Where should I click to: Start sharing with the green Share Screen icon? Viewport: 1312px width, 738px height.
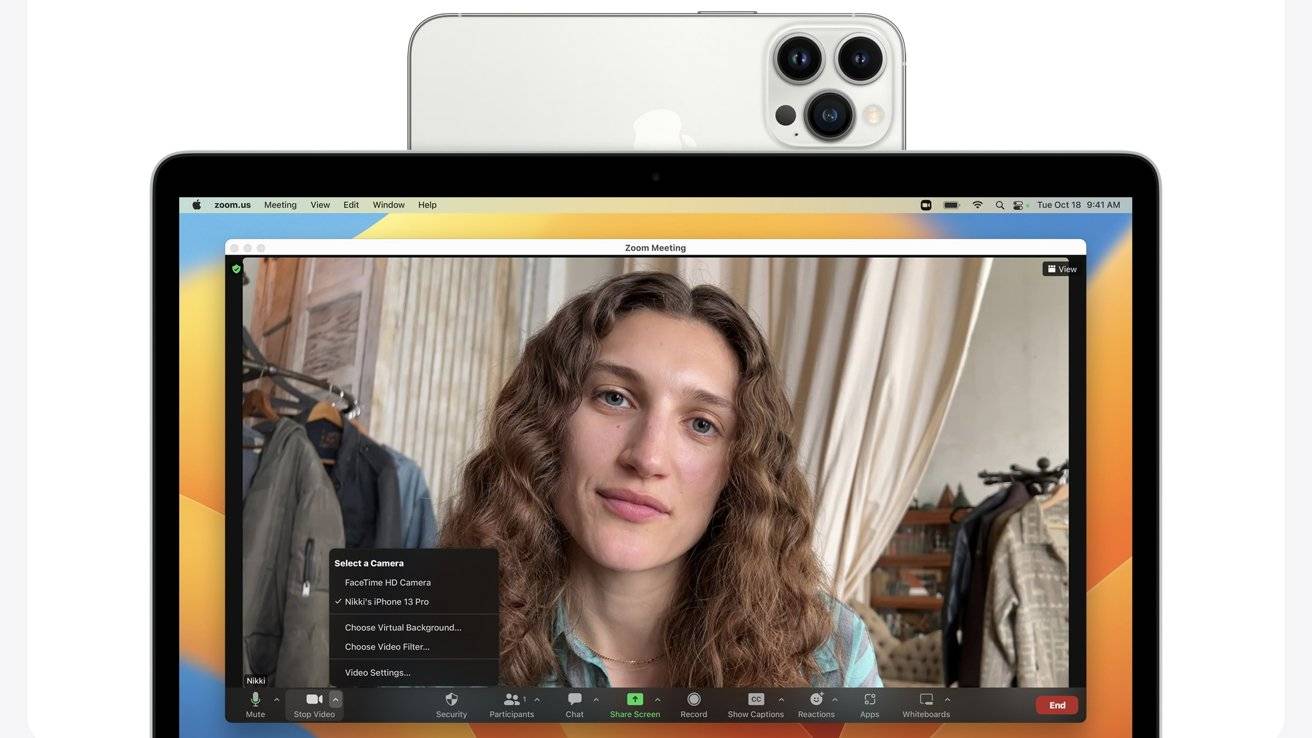[x=635, y=699]
